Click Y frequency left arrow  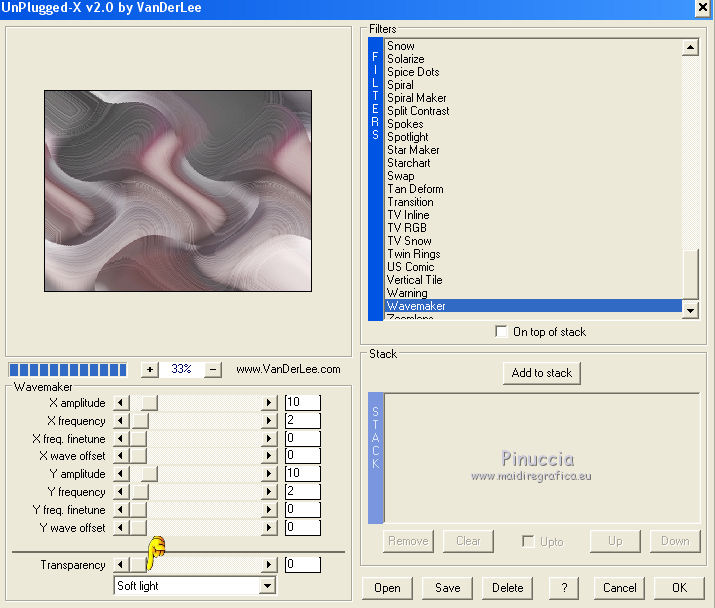(121, 492)
